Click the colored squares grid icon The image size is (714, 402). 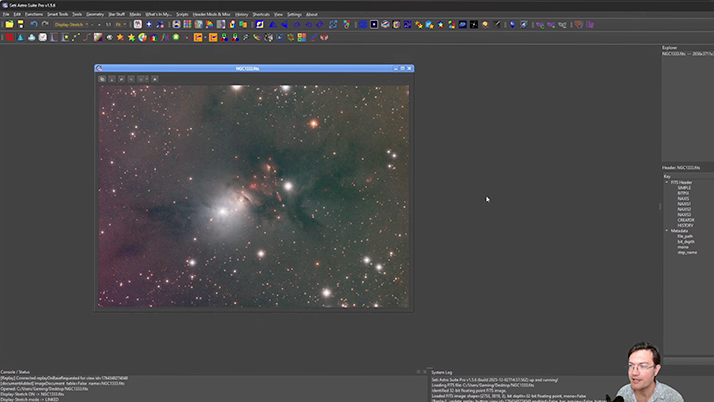pyautogui.click(x=187, y=24)
